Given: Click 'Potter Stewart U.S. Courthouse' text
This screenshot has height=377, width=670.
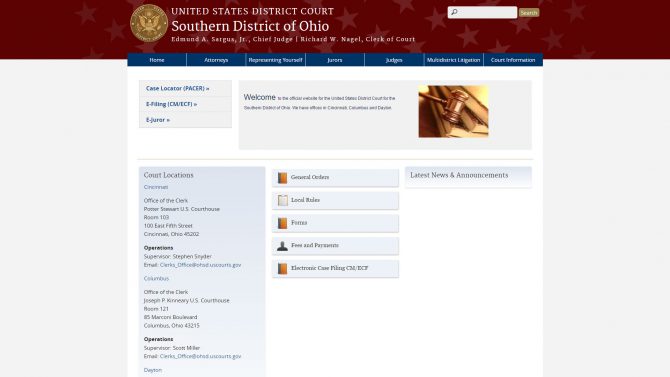Looking at the screenshot, I should point(182,209).
